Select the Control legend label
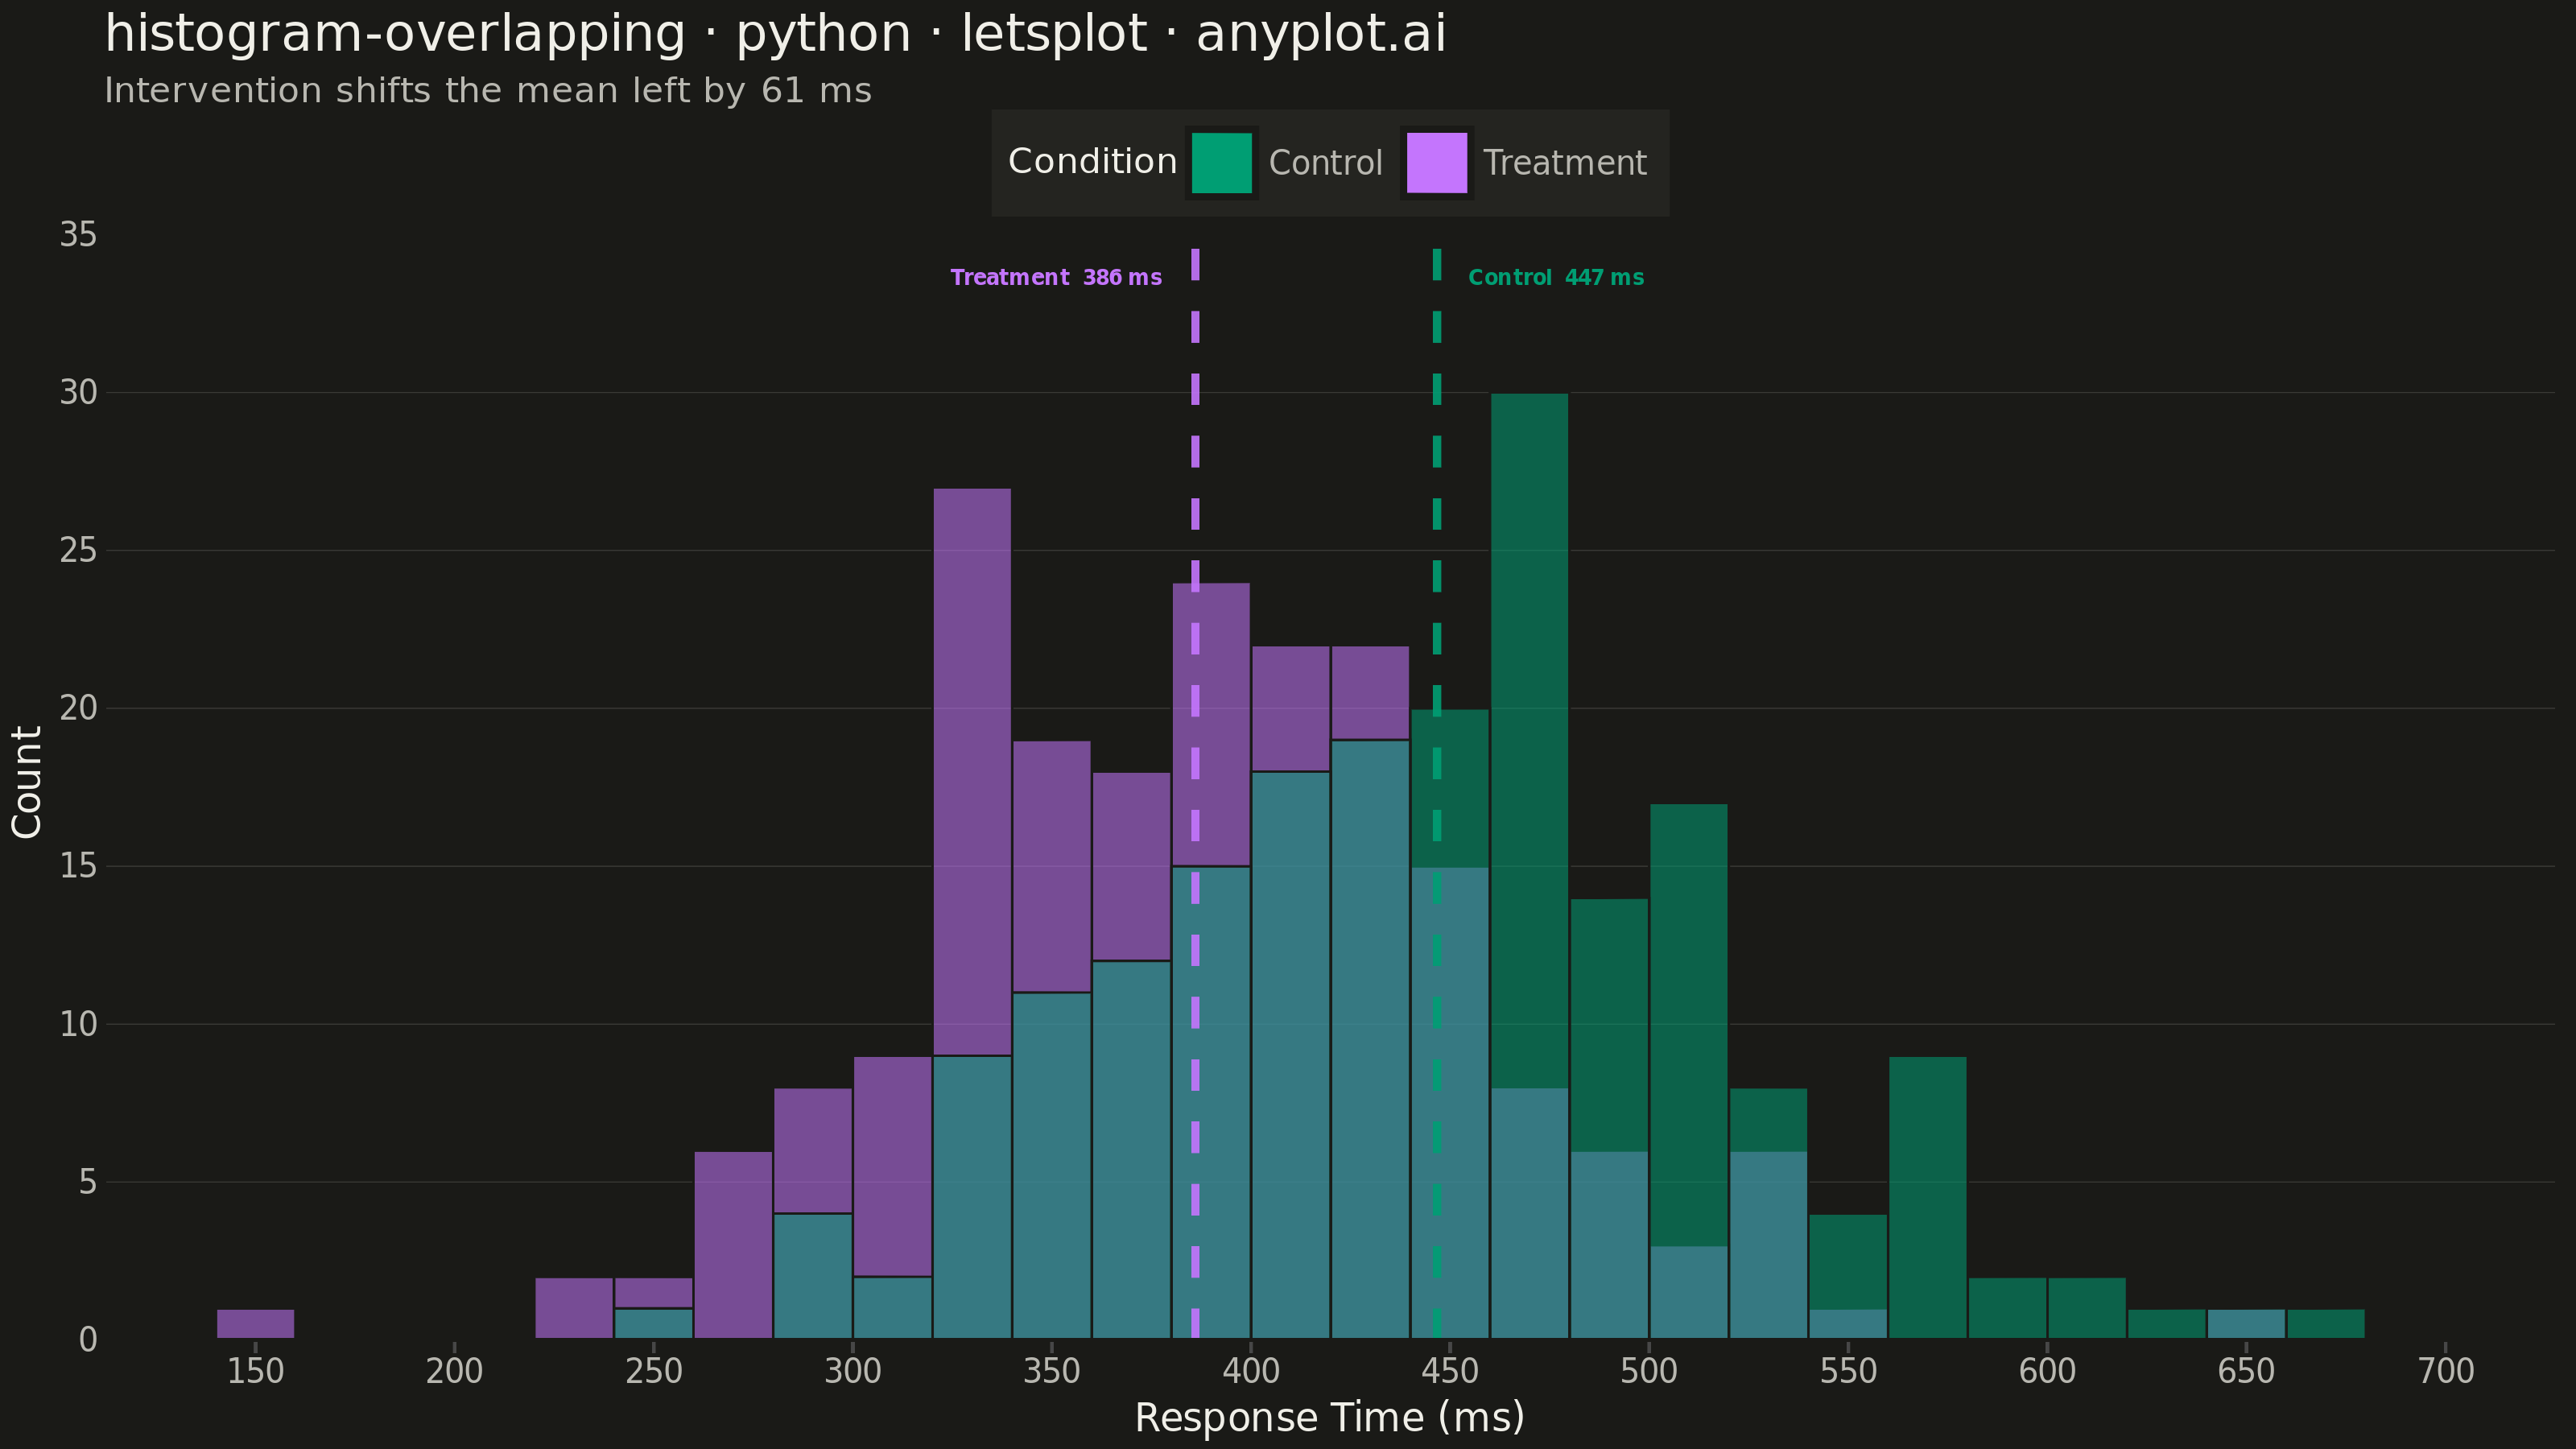Screen dimensions: 2576x1449 [1325, 163]
